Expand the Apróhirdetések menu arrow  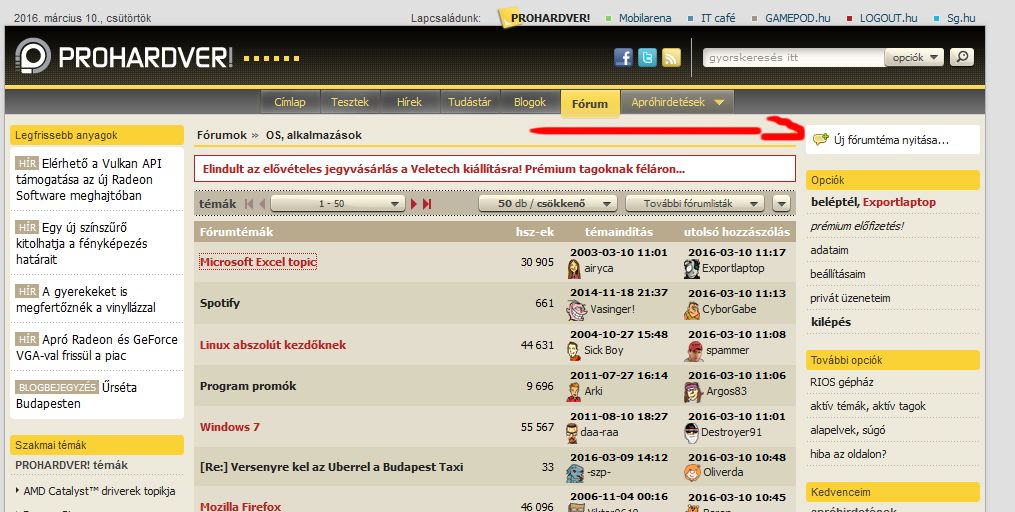click(719, 102)
